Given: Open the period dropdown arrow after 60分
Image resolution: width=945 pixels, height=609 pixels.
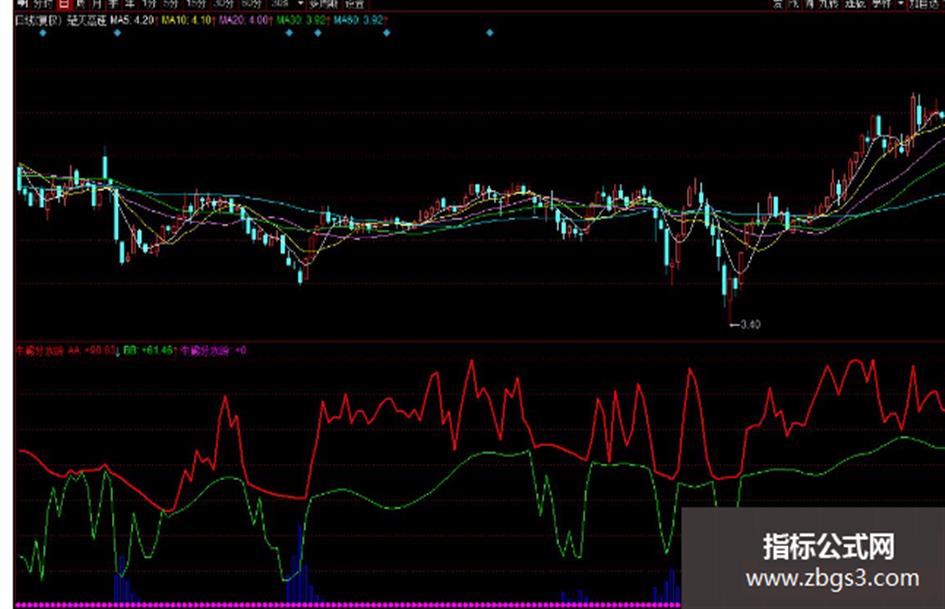Looking at the screenshot, I should click(300, 4).
